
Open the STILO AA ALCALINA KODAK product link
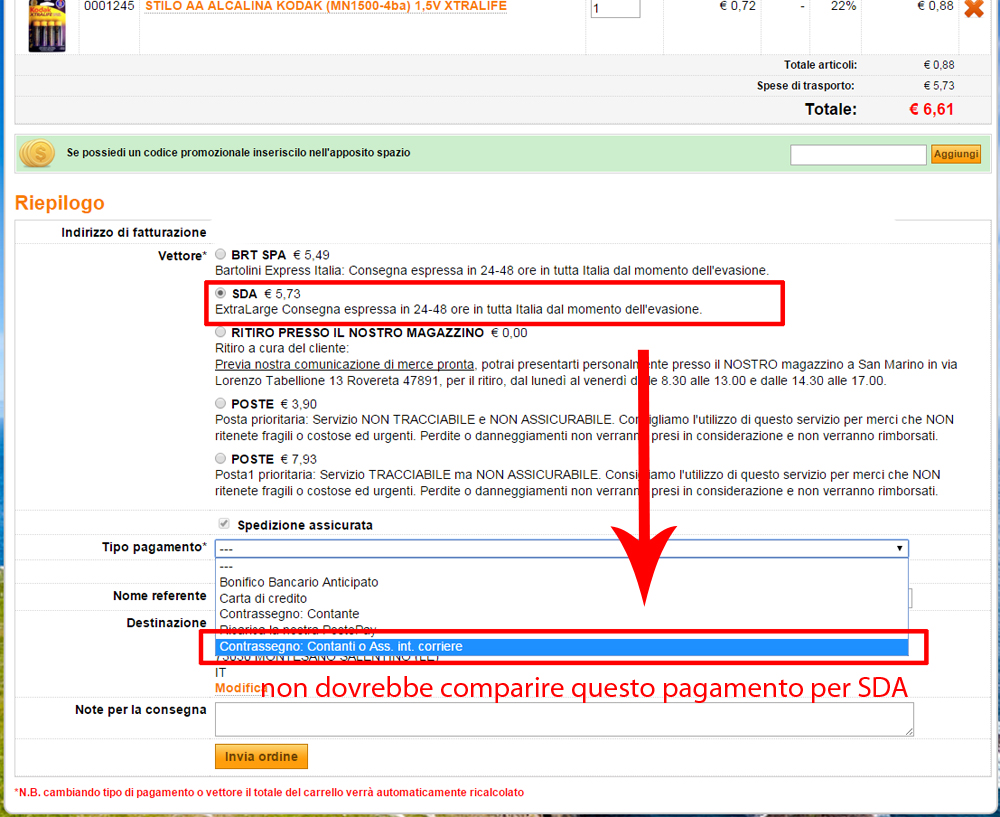coord(326,6)
